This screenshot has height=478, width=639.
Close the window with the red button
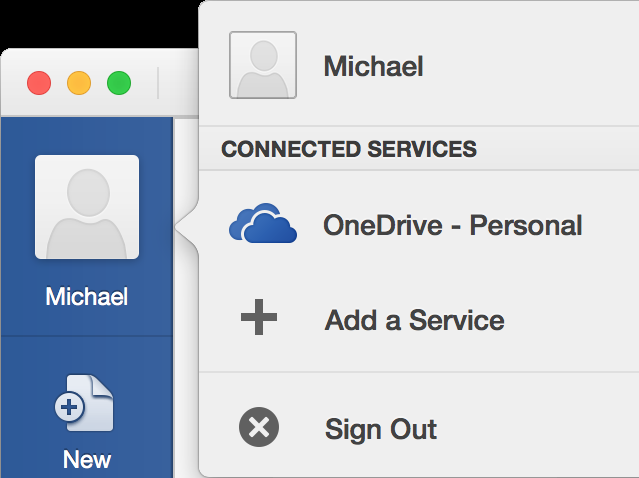pyautogui.click(x=39, y=83)
